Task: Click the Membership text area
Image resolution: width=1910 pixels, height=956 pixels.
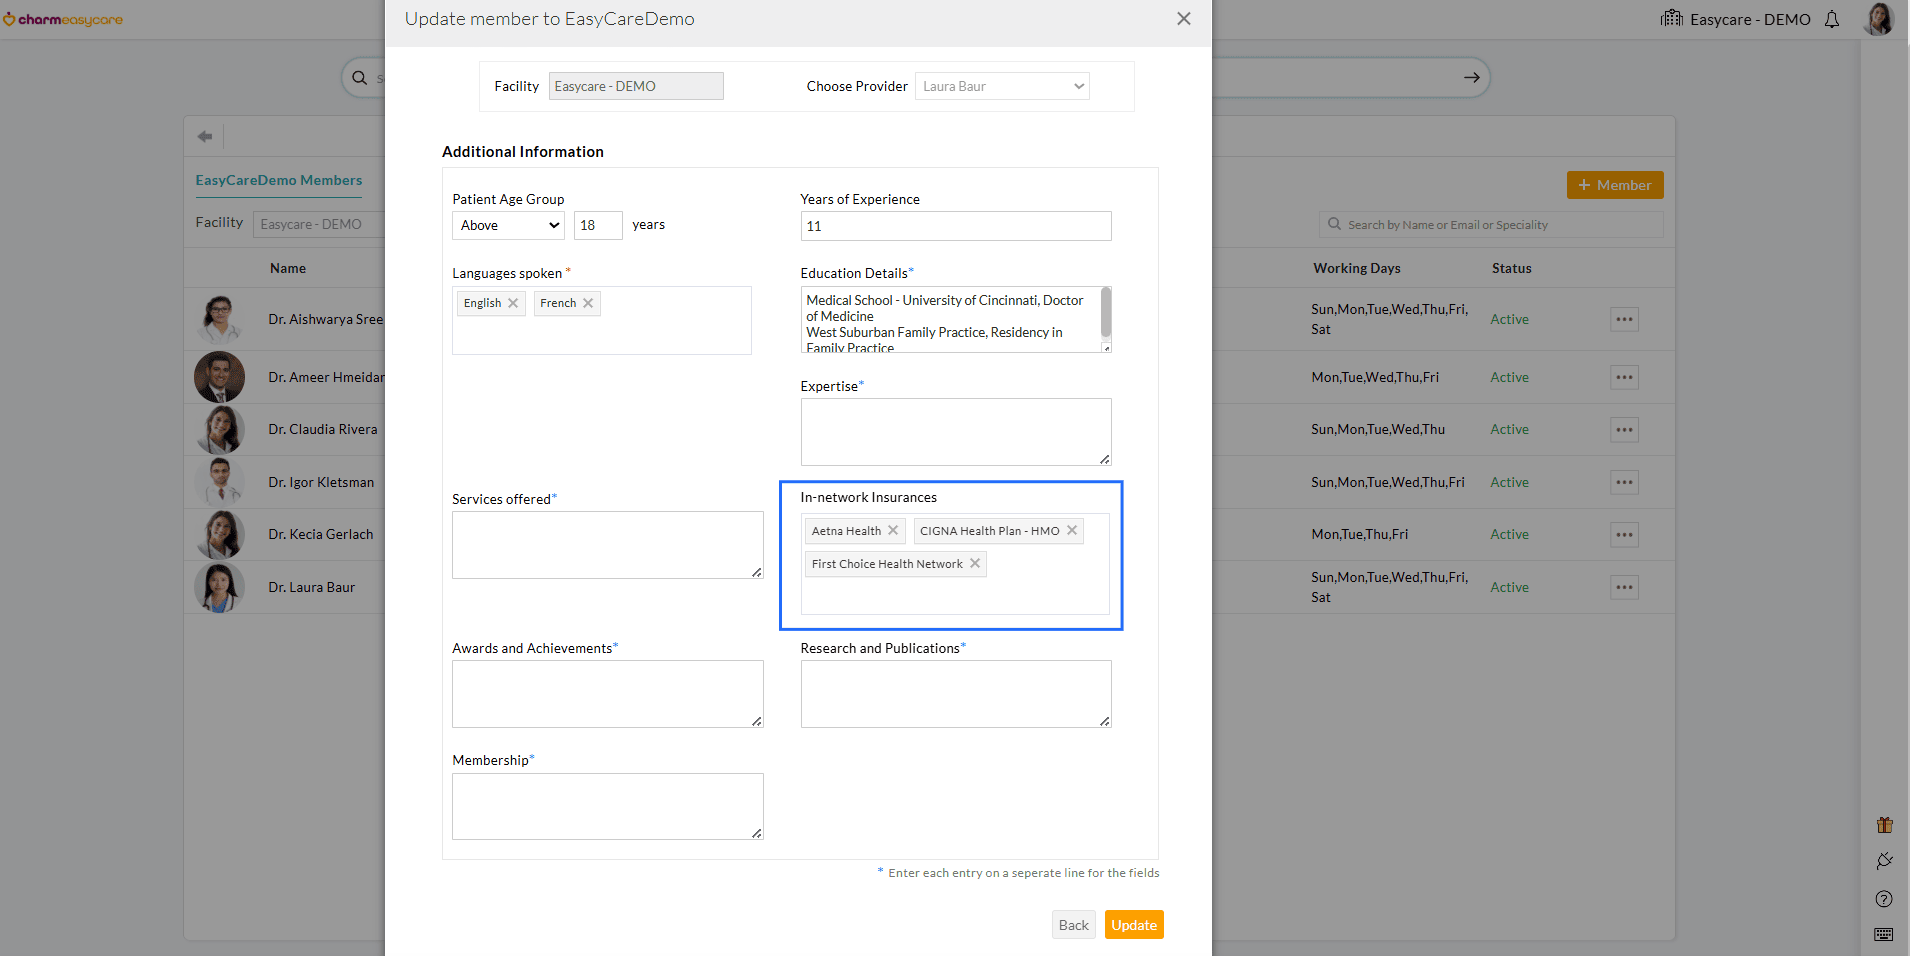Action: tap(608, 806)
